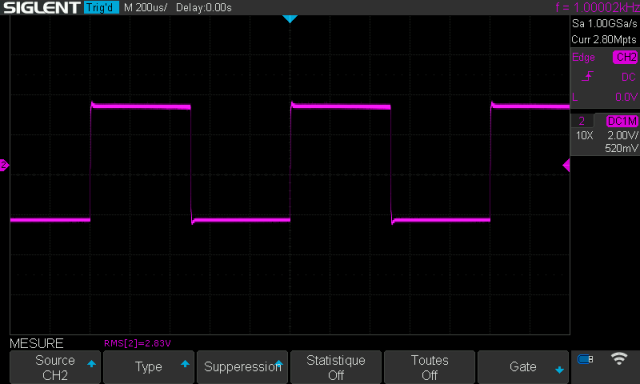Click the cyan trigger position marker
The width and height of the screenshot is (640, 384).
[290, 19]
